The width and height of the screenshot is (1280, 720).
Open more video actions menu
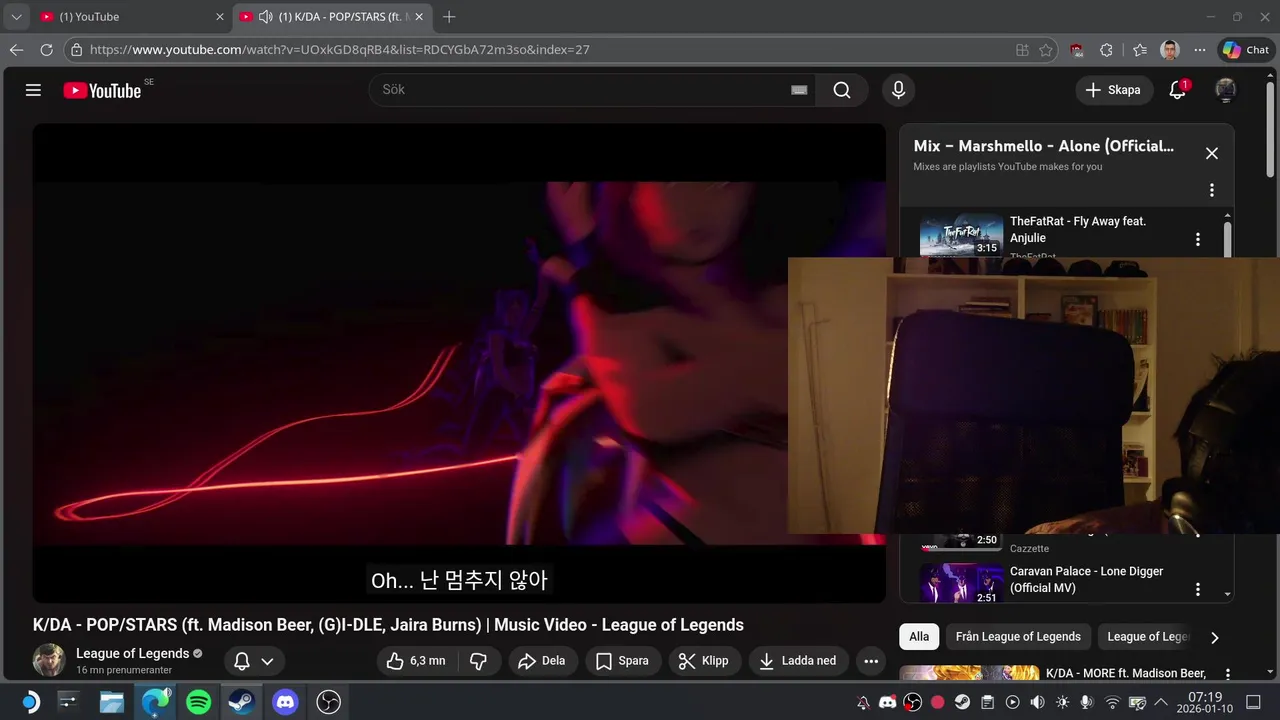pyautogui.click(x=871, y=661)
